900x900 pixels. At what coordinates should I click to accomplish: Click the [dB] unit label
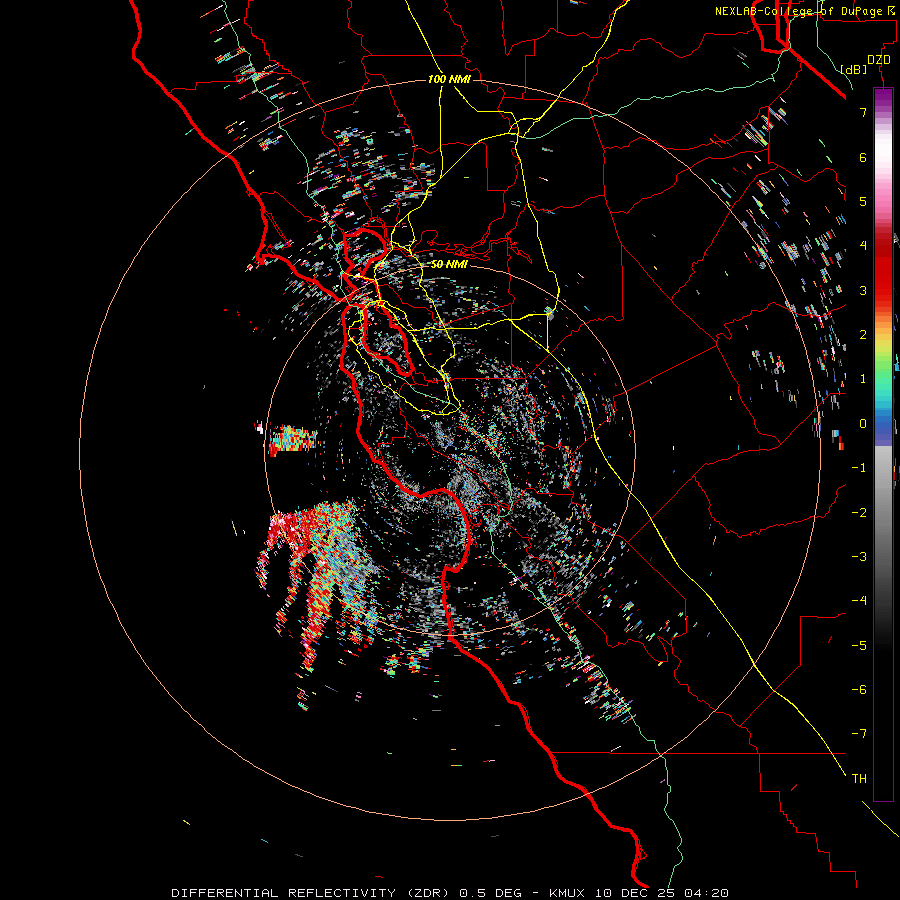point(853,69)
